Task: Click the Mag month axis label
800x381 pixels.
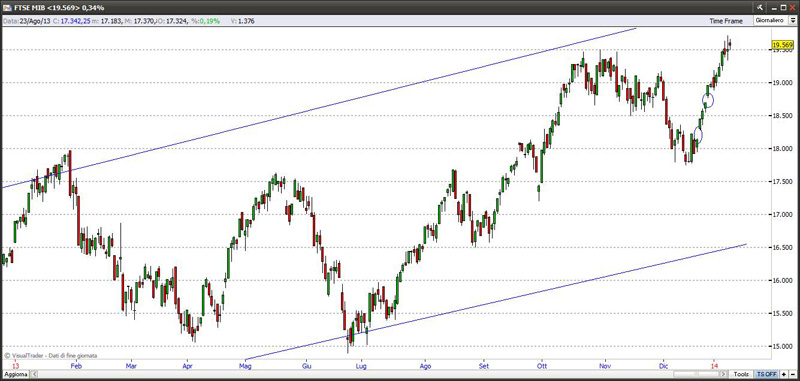Action: tap(245, 366)
